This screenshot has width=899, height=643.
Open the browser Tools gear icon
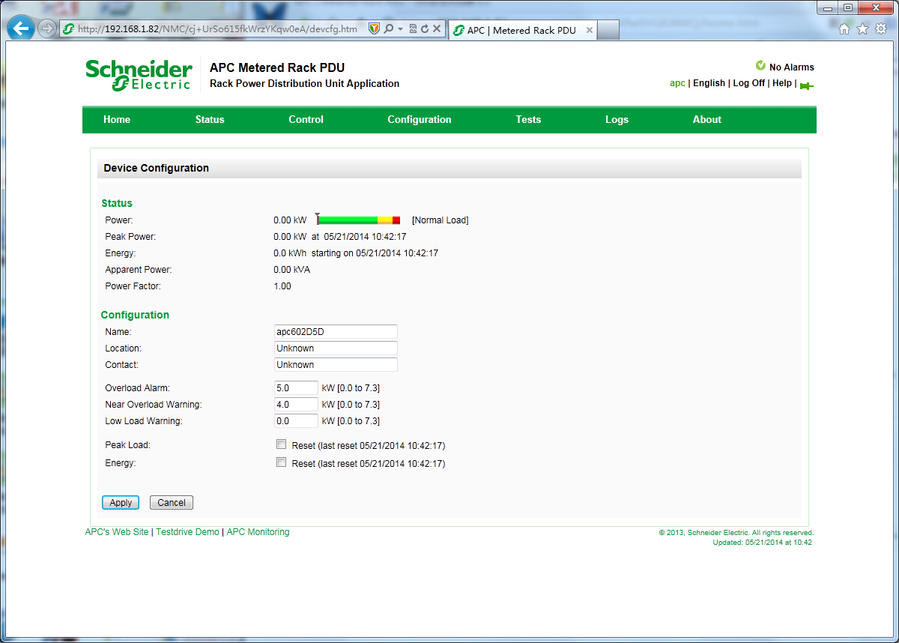pyautogui.click(x=880, y=29)
